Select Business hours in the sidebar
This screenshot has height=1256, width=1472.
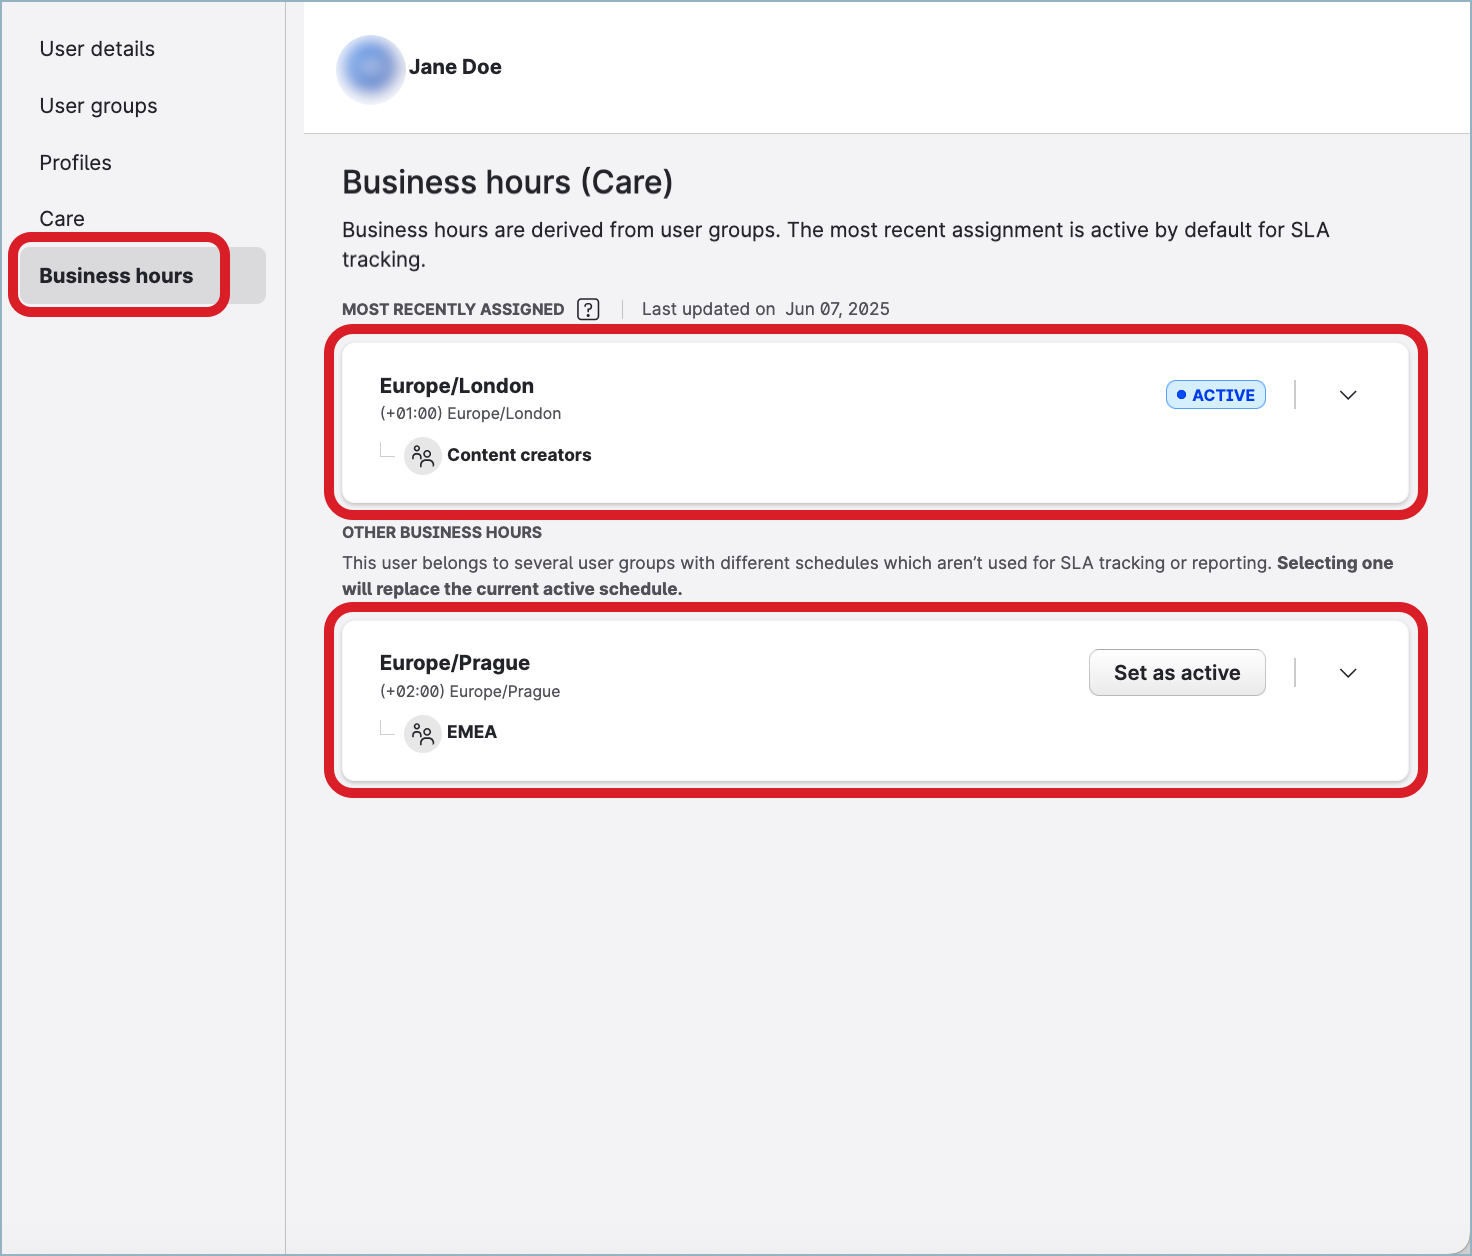point(116,276)
